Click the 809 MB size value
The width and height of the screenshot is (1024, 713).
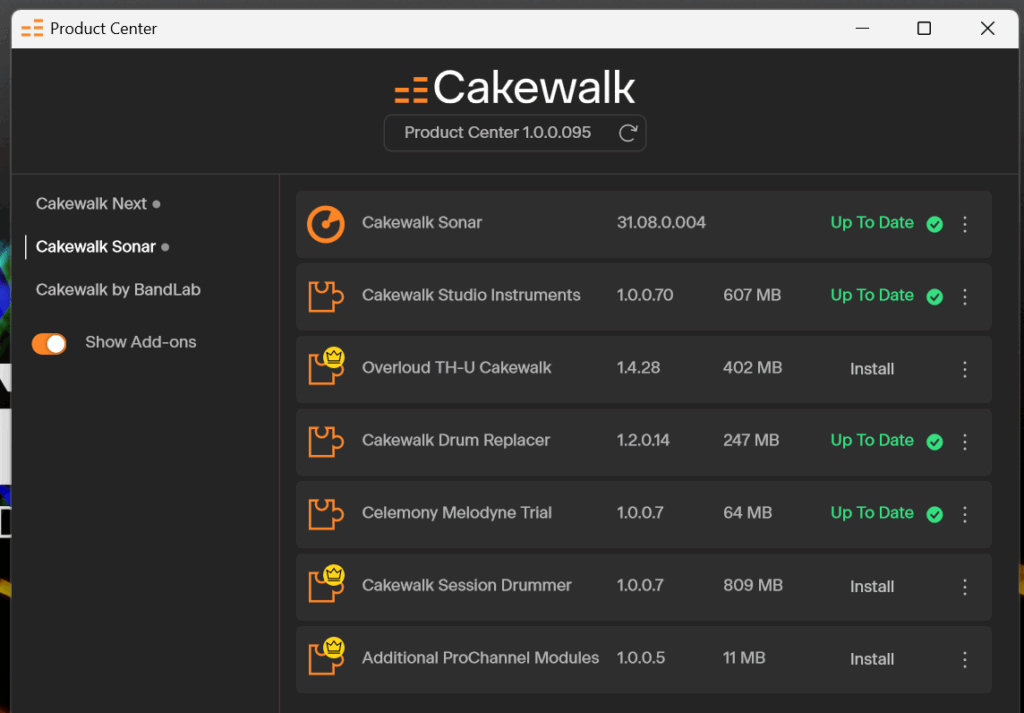752,585
